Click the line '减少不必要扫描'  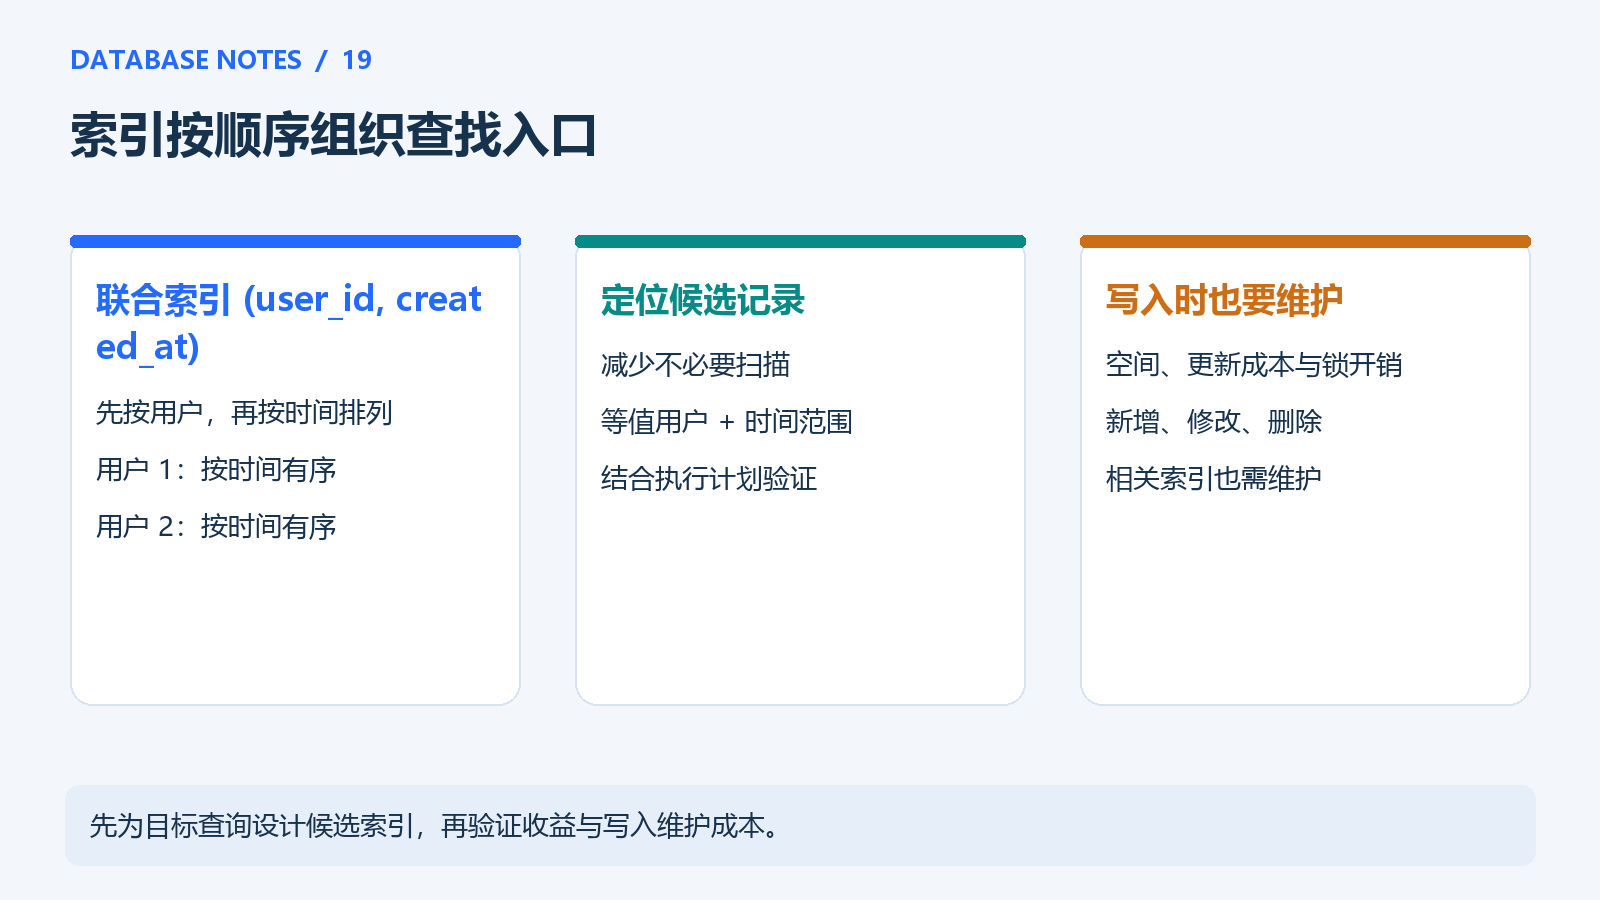click(696, 364)
